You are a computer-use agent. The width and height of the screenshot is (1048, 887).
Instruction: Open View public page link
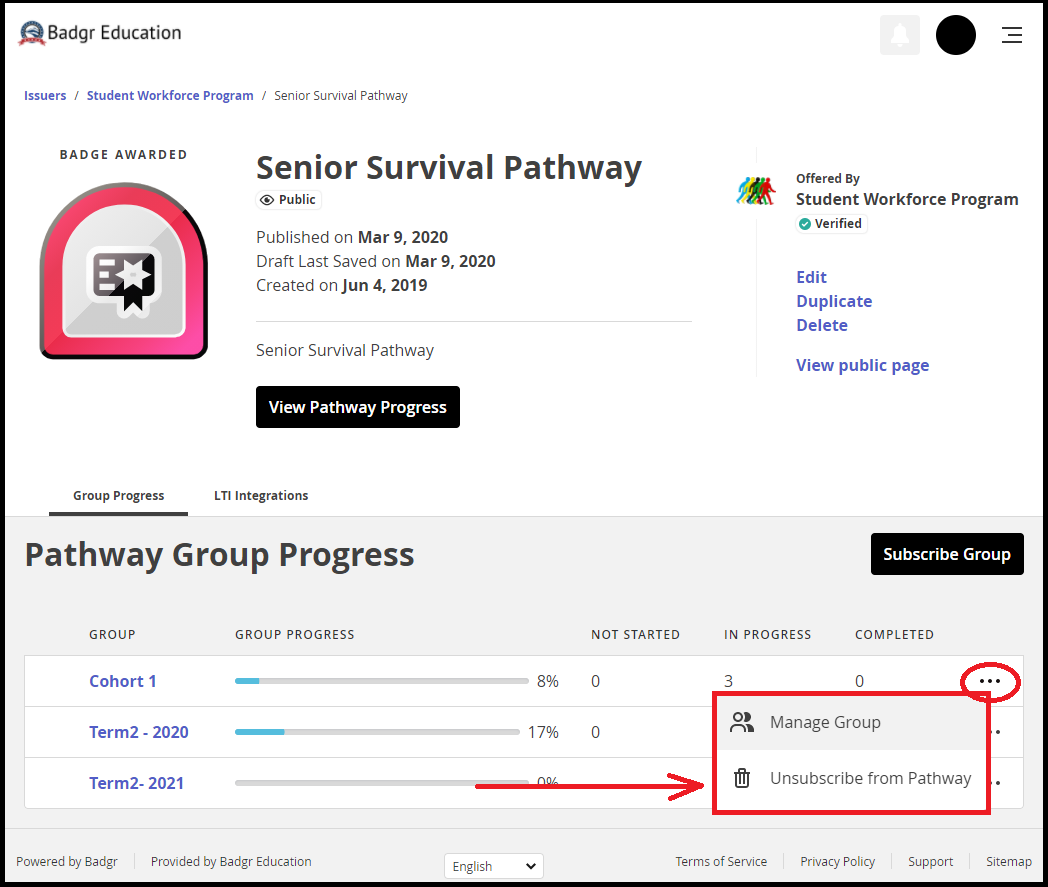click(862, 366)
